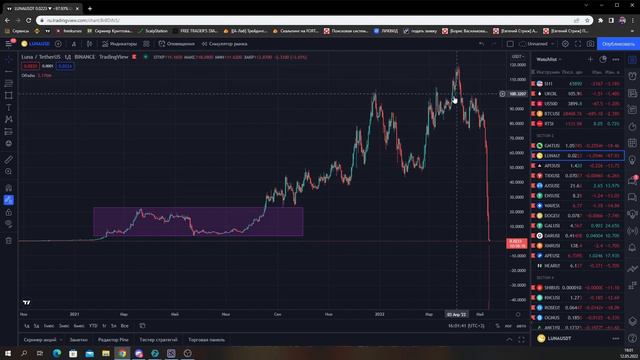This screenshot has width=640, height=360.
Task: Enter fullscreen mode icon
Action: tap(578, 44)
